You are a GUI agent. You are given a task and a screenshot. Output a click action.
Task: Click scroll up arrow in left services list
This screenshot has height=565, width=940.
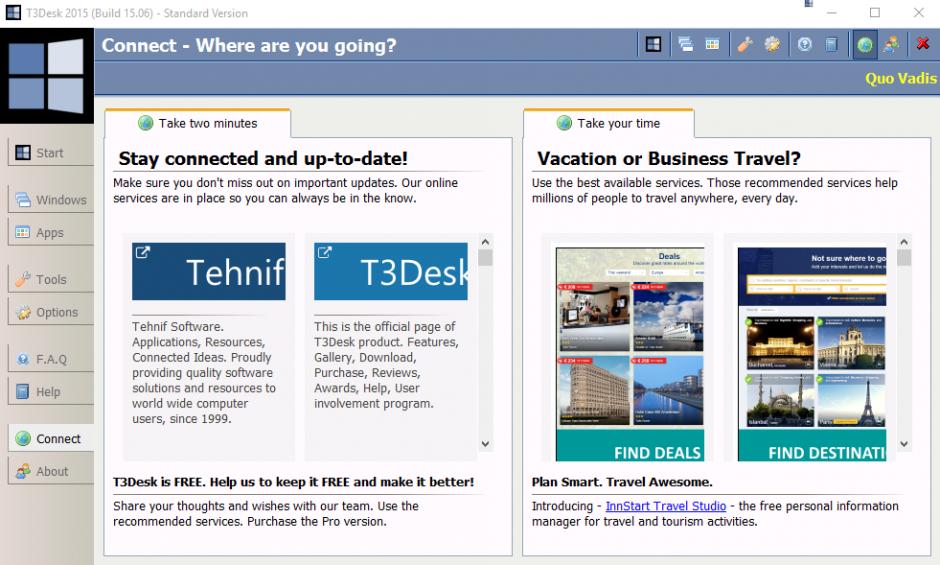click(486, 242)
